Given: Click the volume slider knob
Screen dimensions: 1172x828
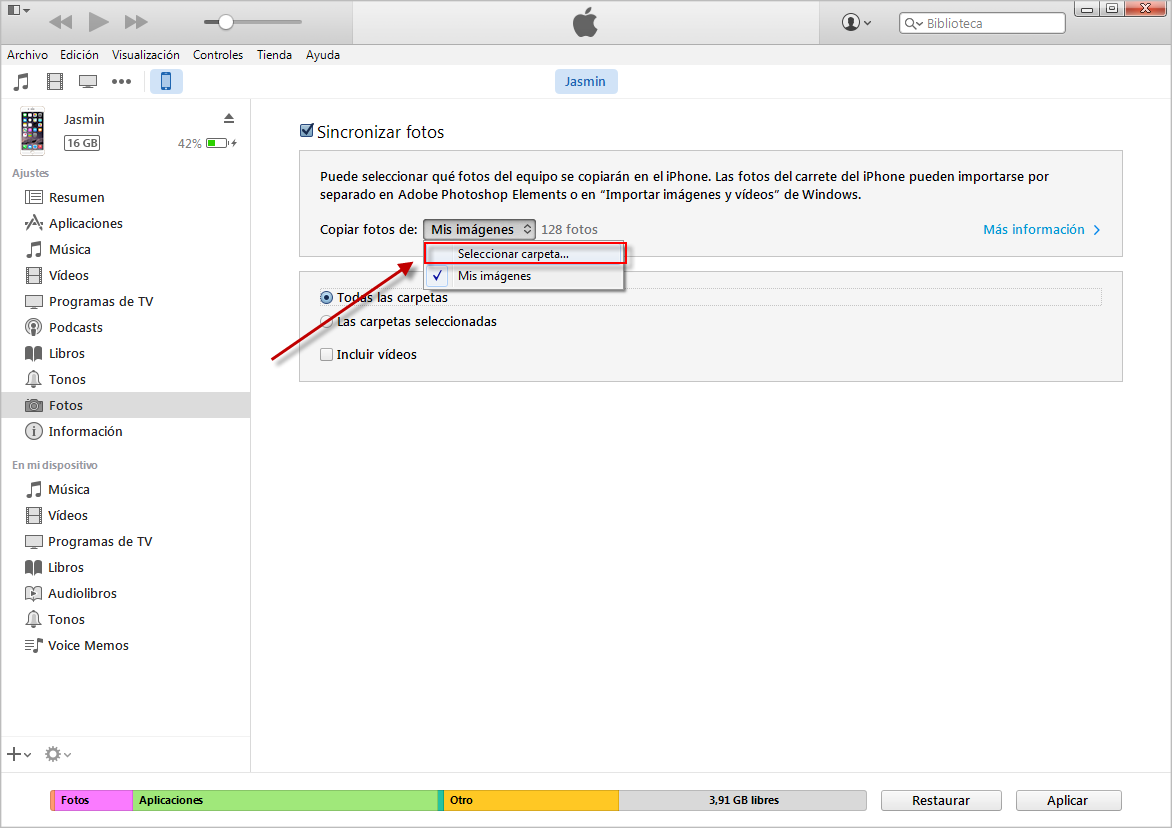Looking at the screenshot, I should tap(226, 22).
